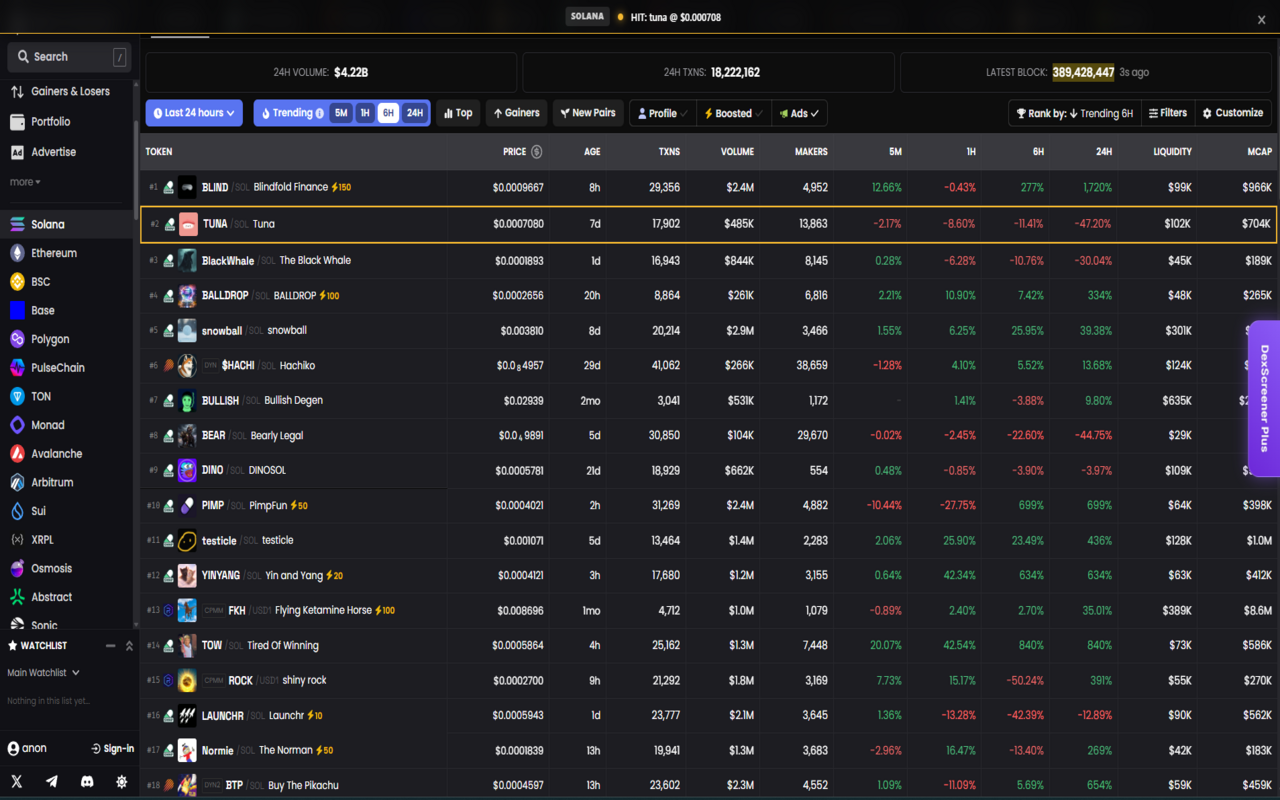Open the Customize options
This screenshot has height=800, width=1280.
(x=1233, y=113)
